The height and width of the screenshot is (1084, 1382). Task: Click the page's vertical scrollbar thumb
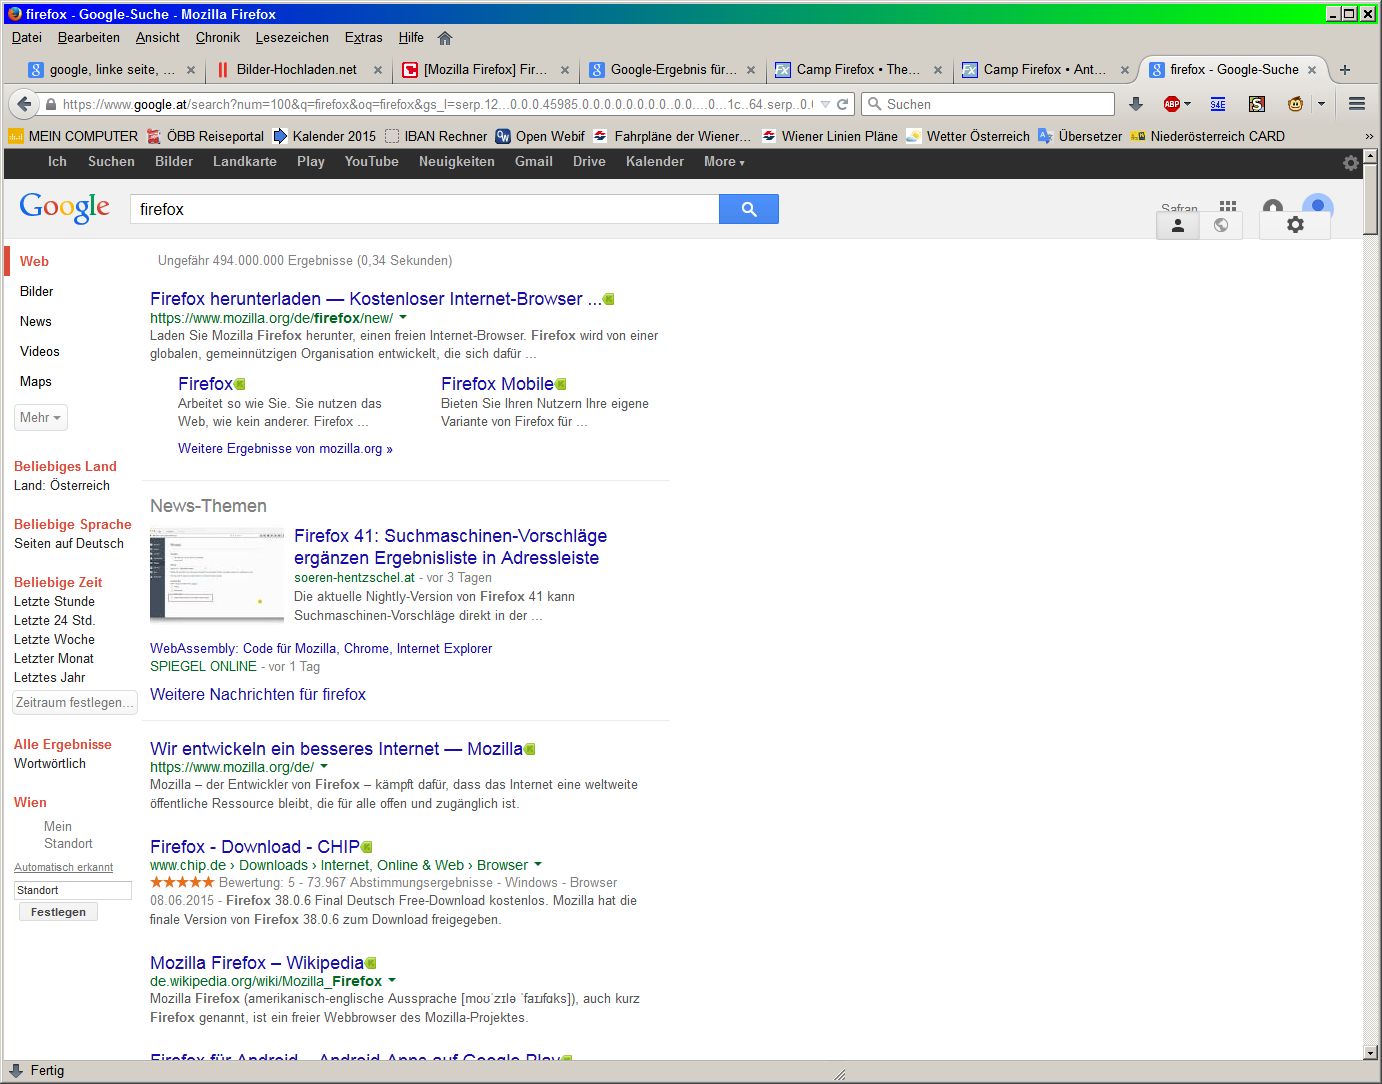(1370, 199)
